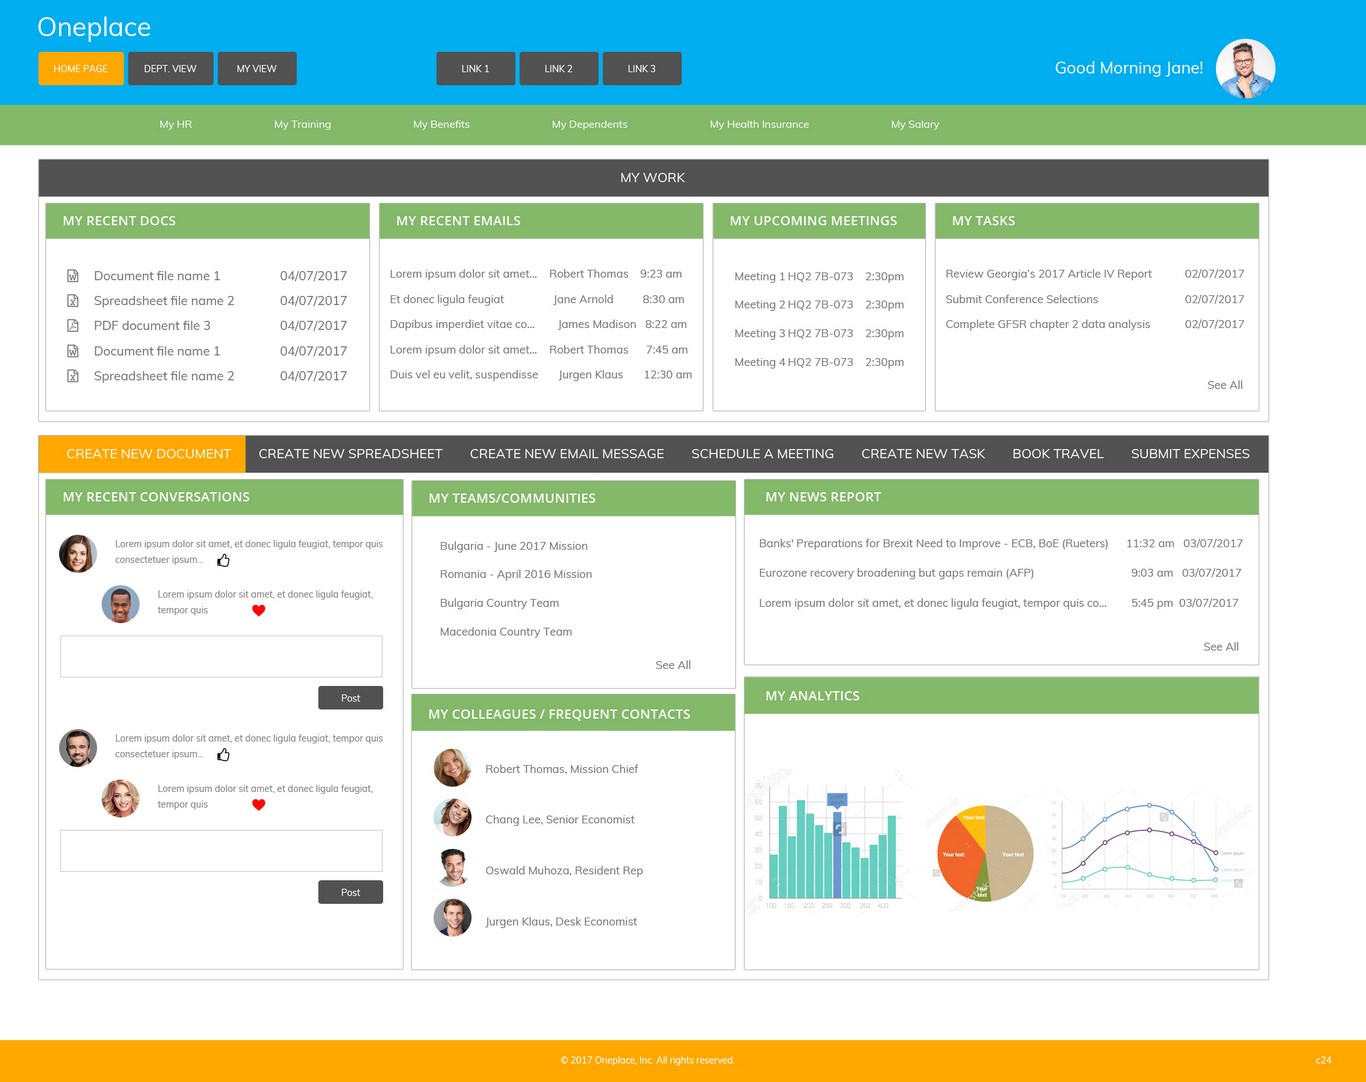Viewport: 1366px width, 1082px height.
Task: Open the pie chart in My Analytics
Action: tap(985, 853)
